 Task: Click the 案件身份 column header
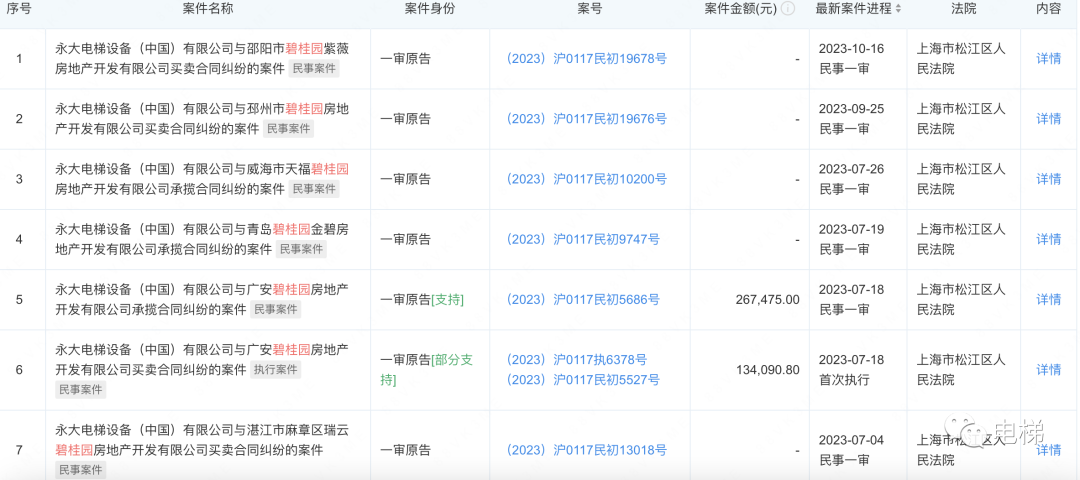tap(430, 10)
